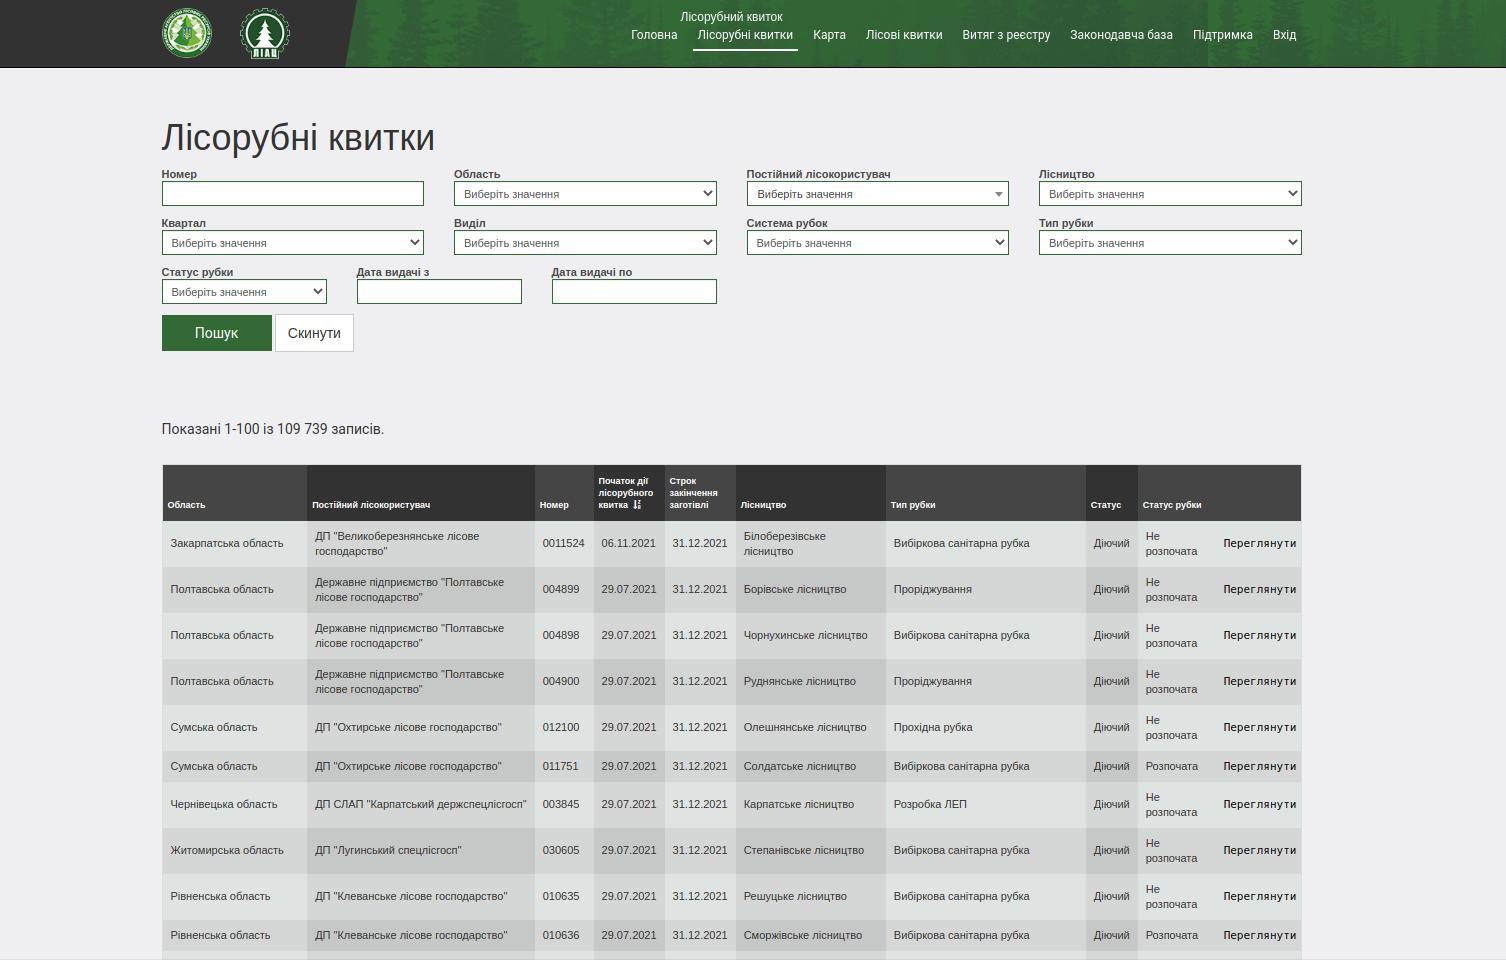Click the Дата видачі по date field

(634, 292)
